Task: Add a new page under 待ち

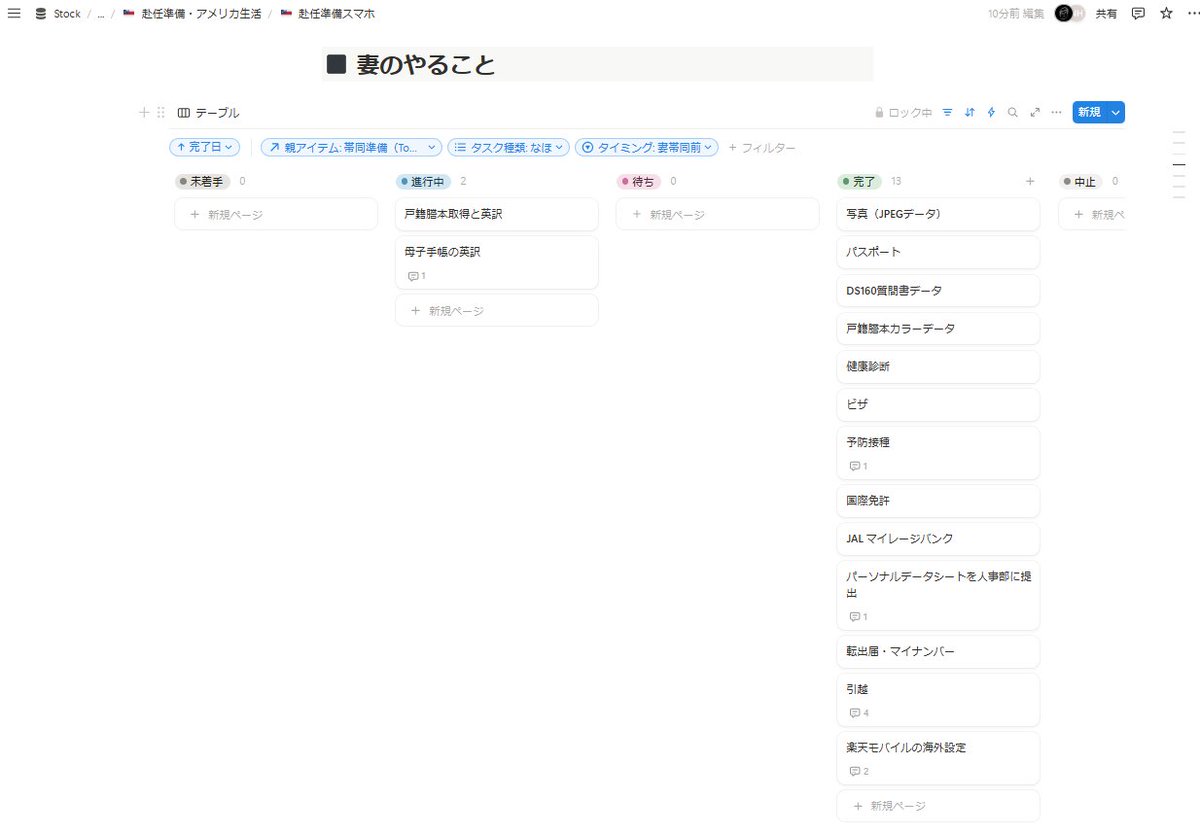Action: pyautogui.click(x=717, y=214)
